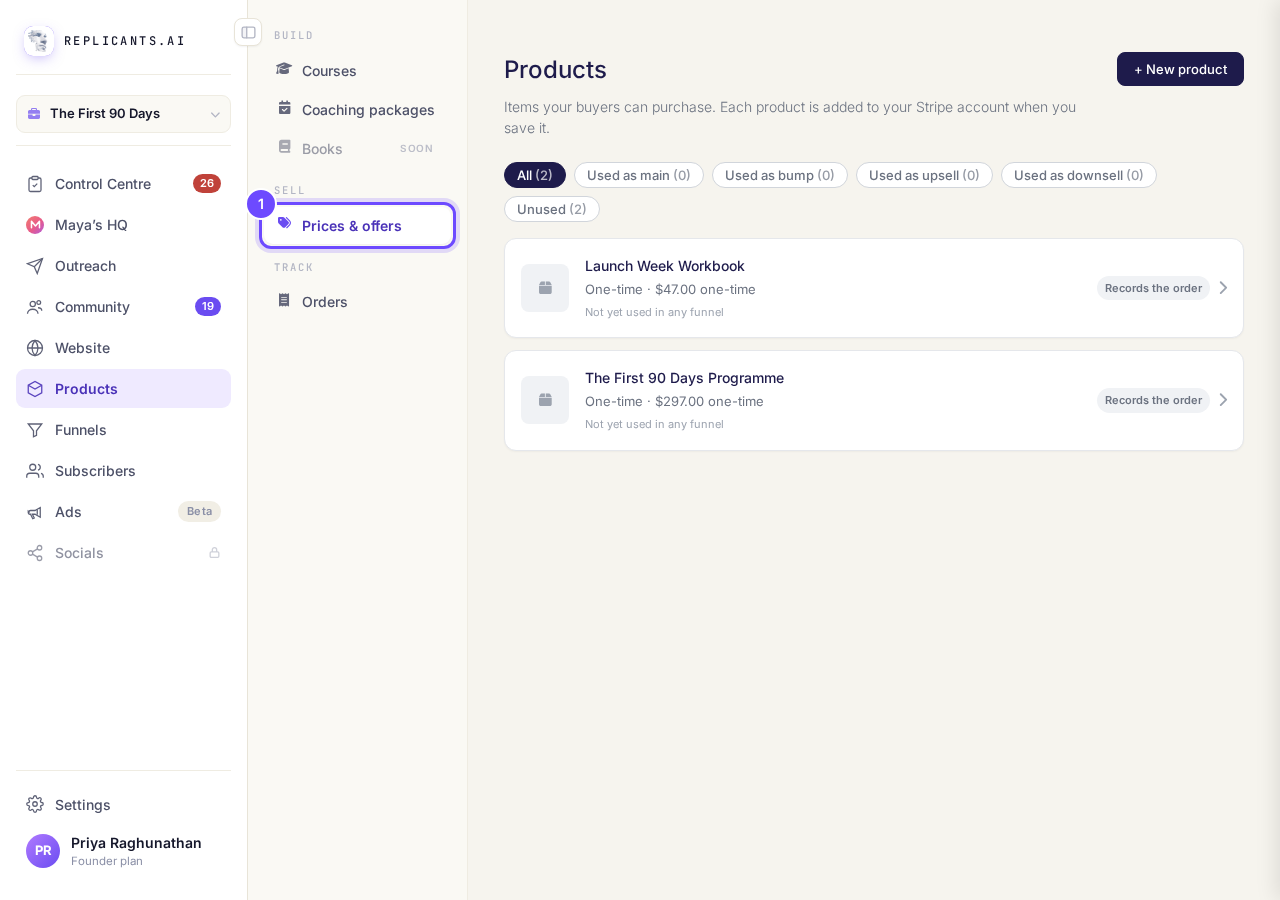
Task: Click Records the order badge on Programme
Action: (1153, 400)
